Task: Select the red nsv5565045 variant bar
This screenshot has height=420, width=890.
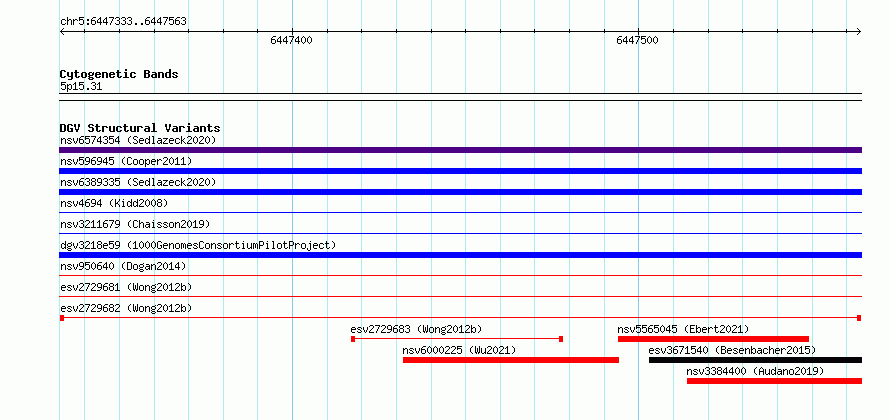Action: (x=713, y=339)
